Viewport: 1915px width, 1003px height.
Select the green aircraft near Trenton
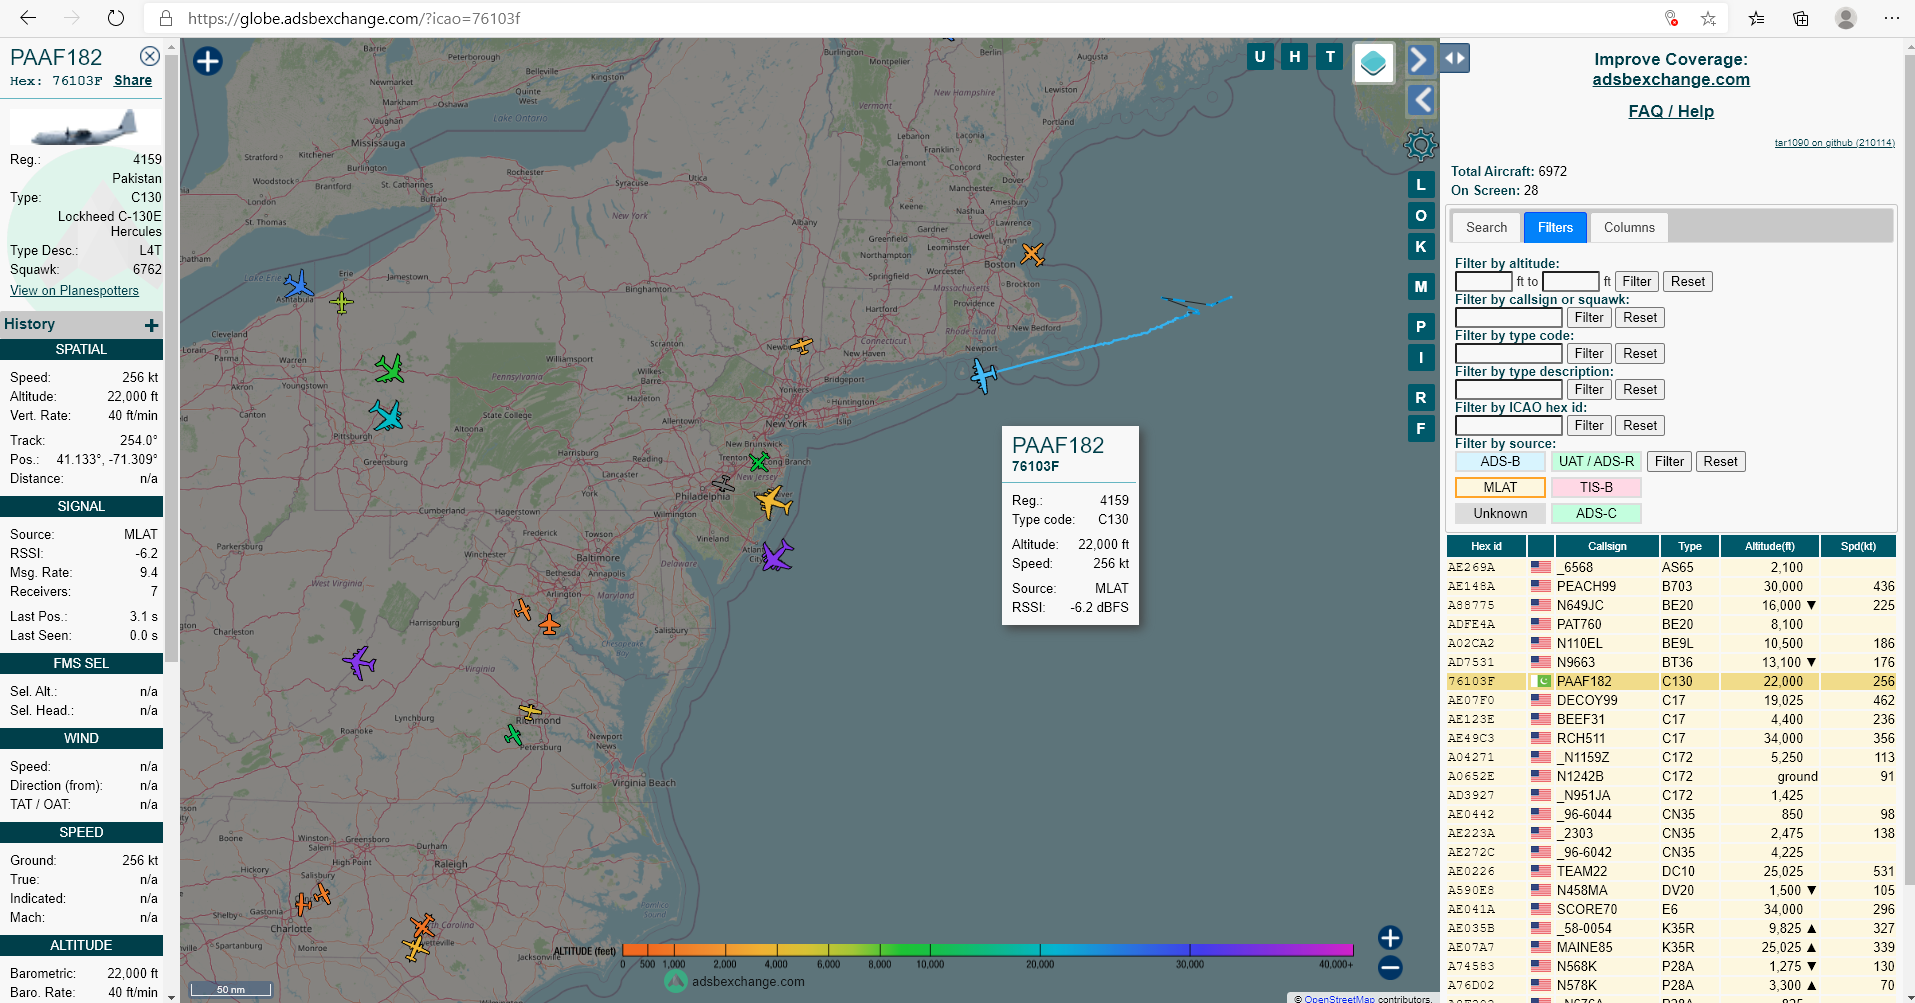759,462
